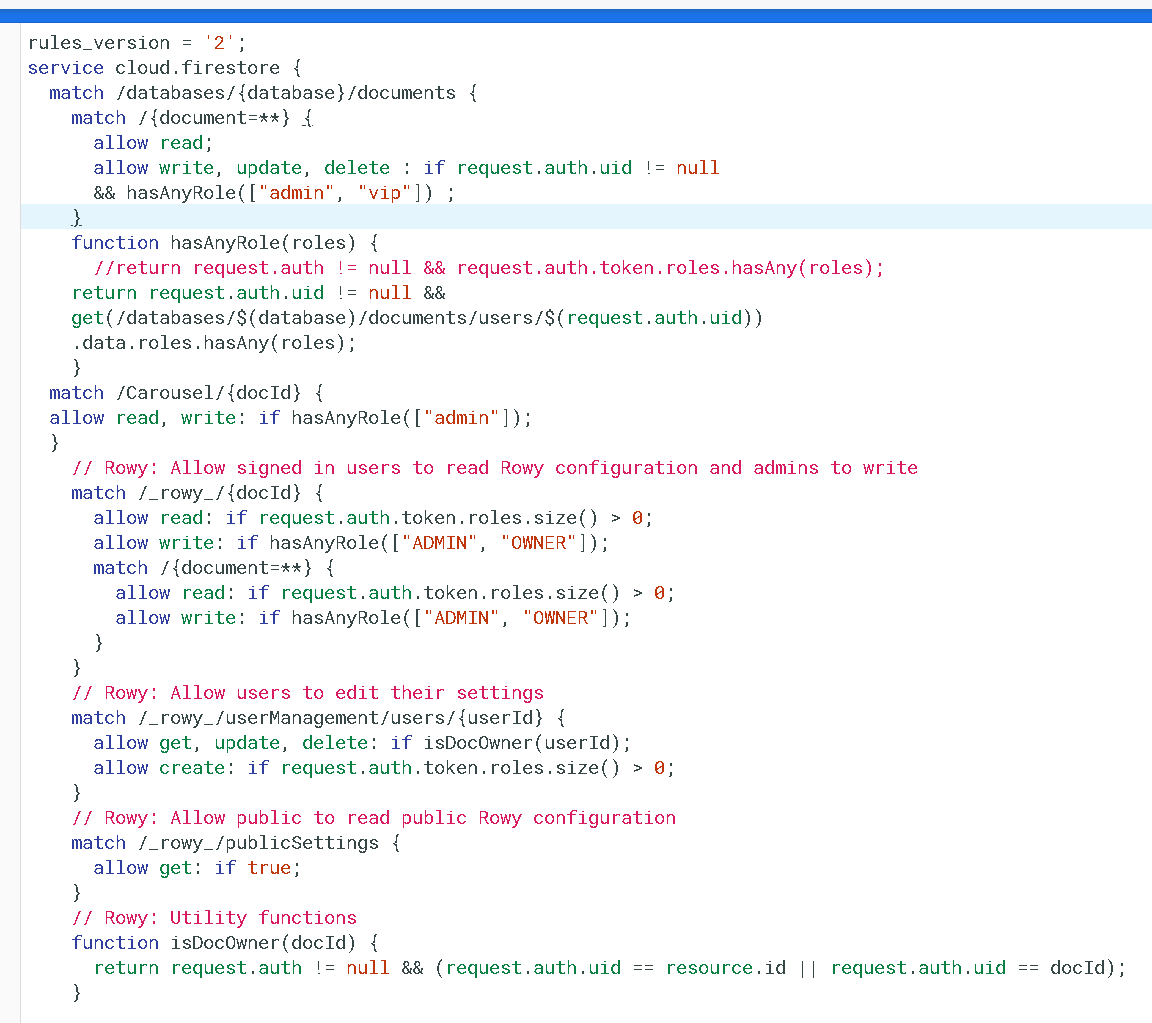The height and width of the screenshot is (1023, 1152).
Task: Click the hasAnyRole function definition
Action: tap(190, 242)
